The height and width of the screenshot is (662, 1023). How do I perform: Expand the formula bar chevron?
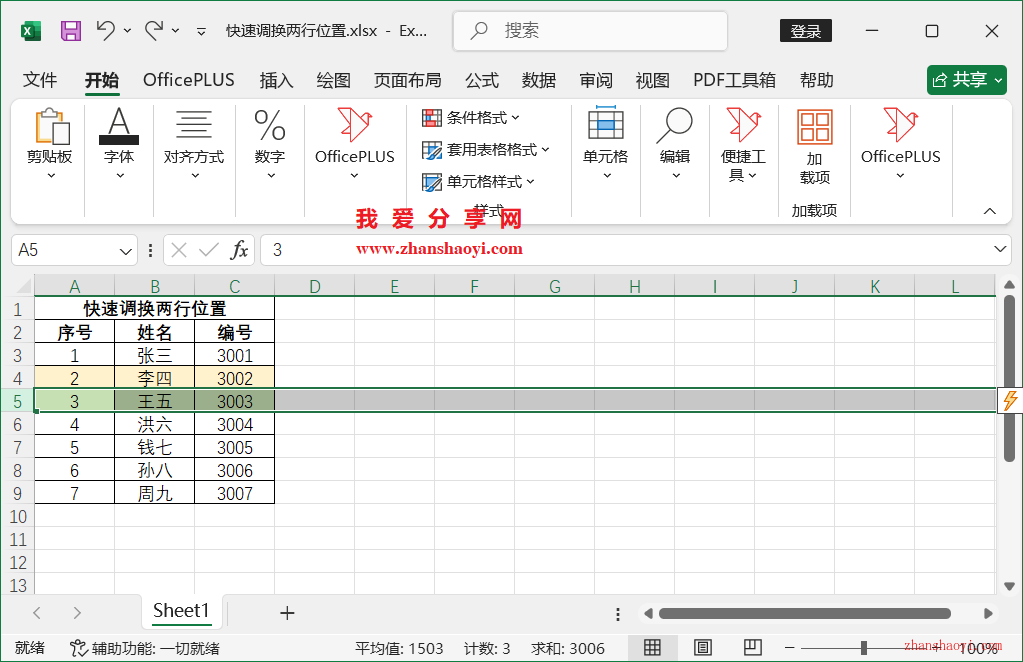point(1000,249)
